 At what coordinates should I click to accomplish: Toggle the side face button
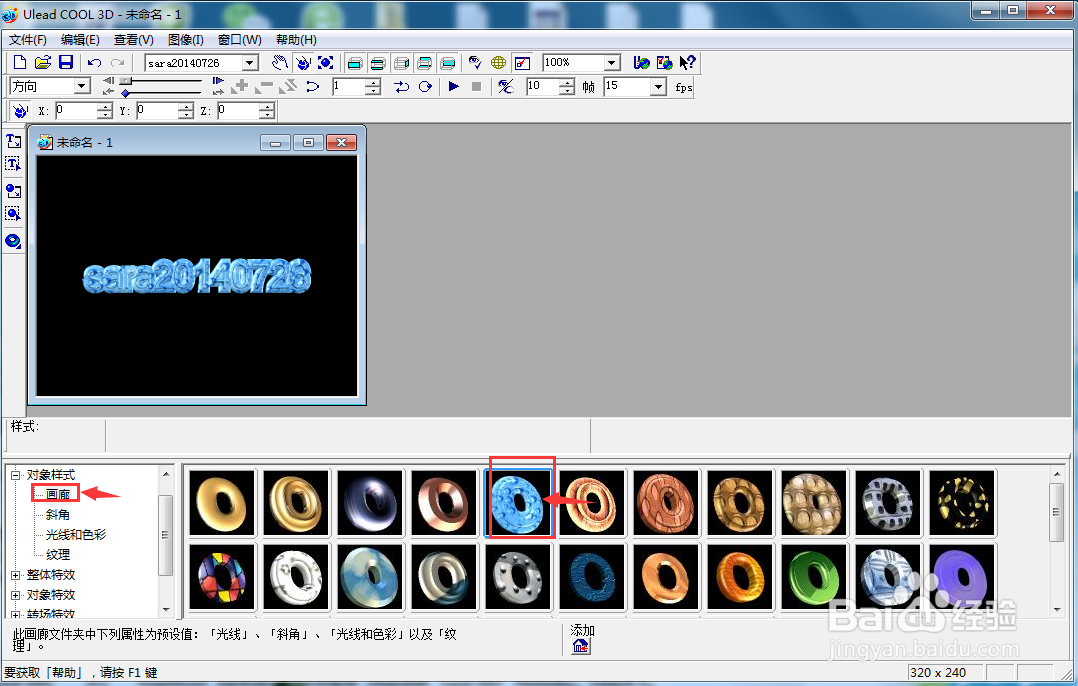tap(402, 63)
